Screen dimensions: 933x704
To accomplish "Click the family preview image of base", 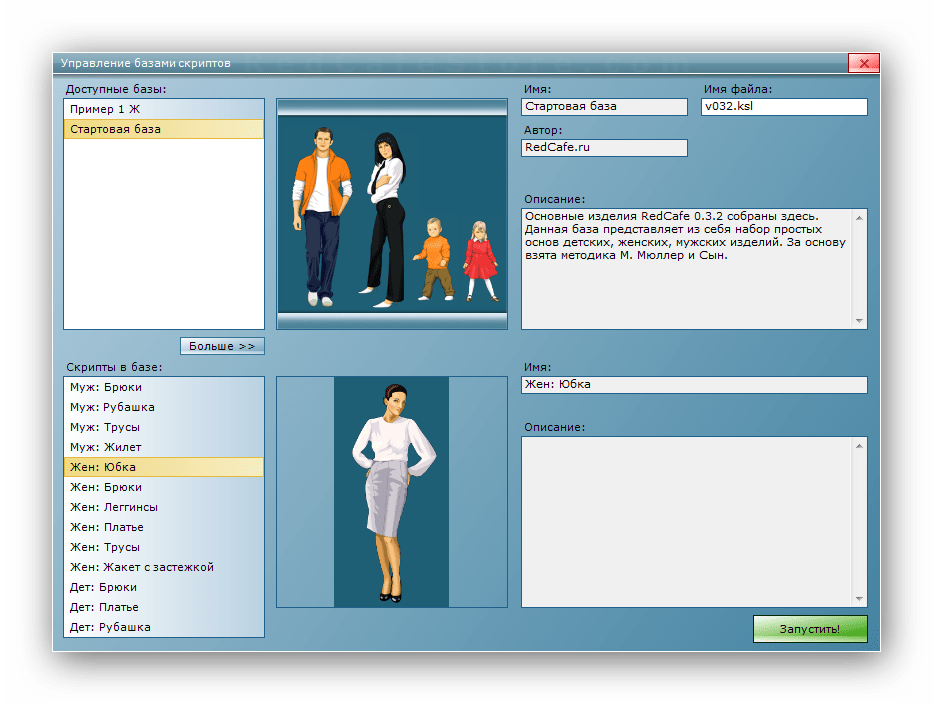I will click(392, 214).
